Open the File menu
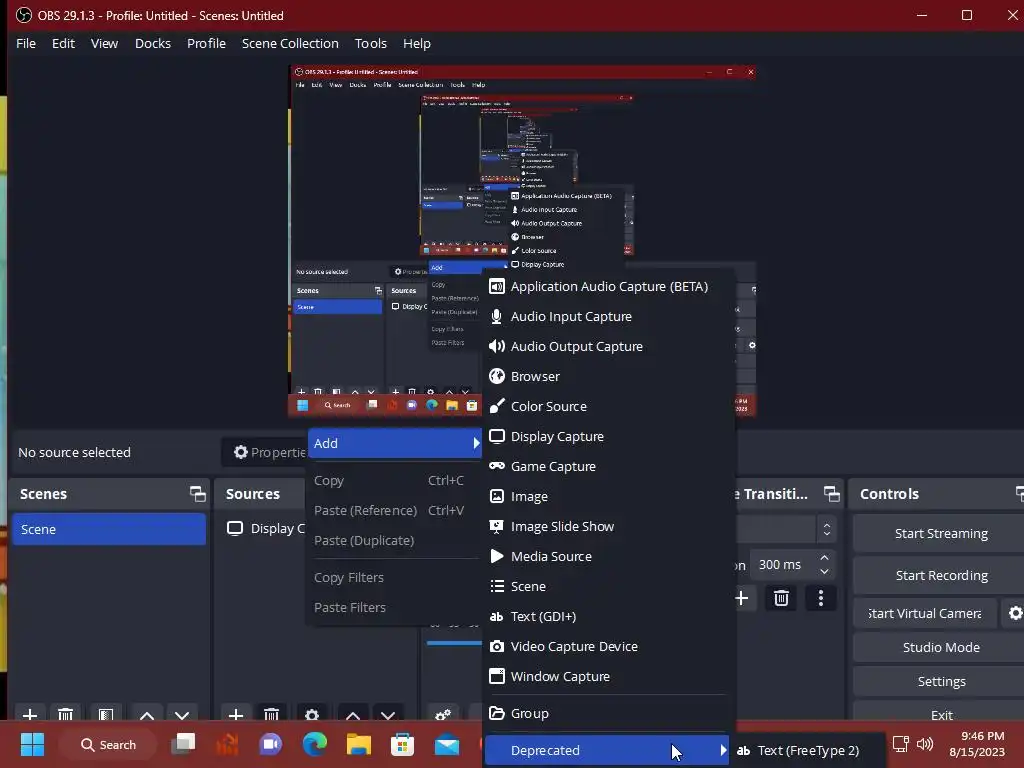This screenshot has height=768, width=1024. (26, 44)
